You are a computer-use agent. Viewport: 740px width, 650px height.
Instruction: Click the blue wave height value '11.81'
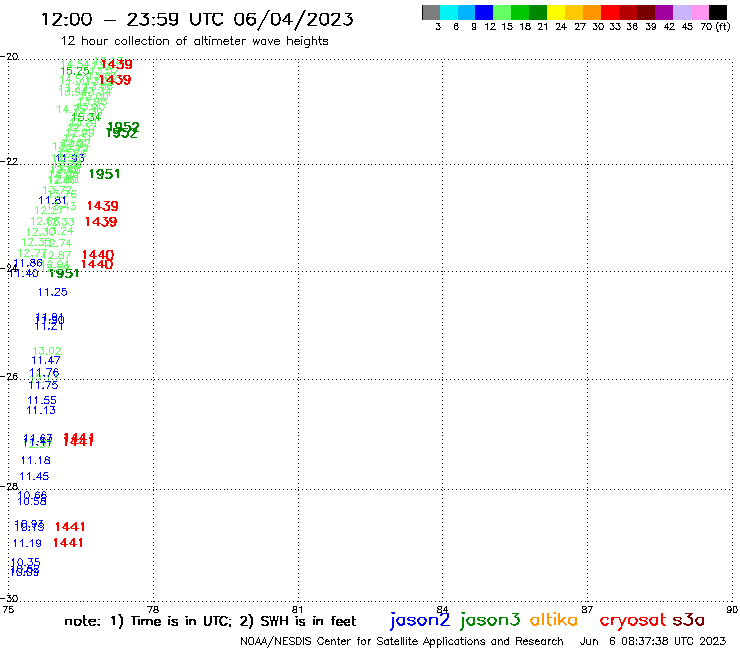[x=52, y=200]
